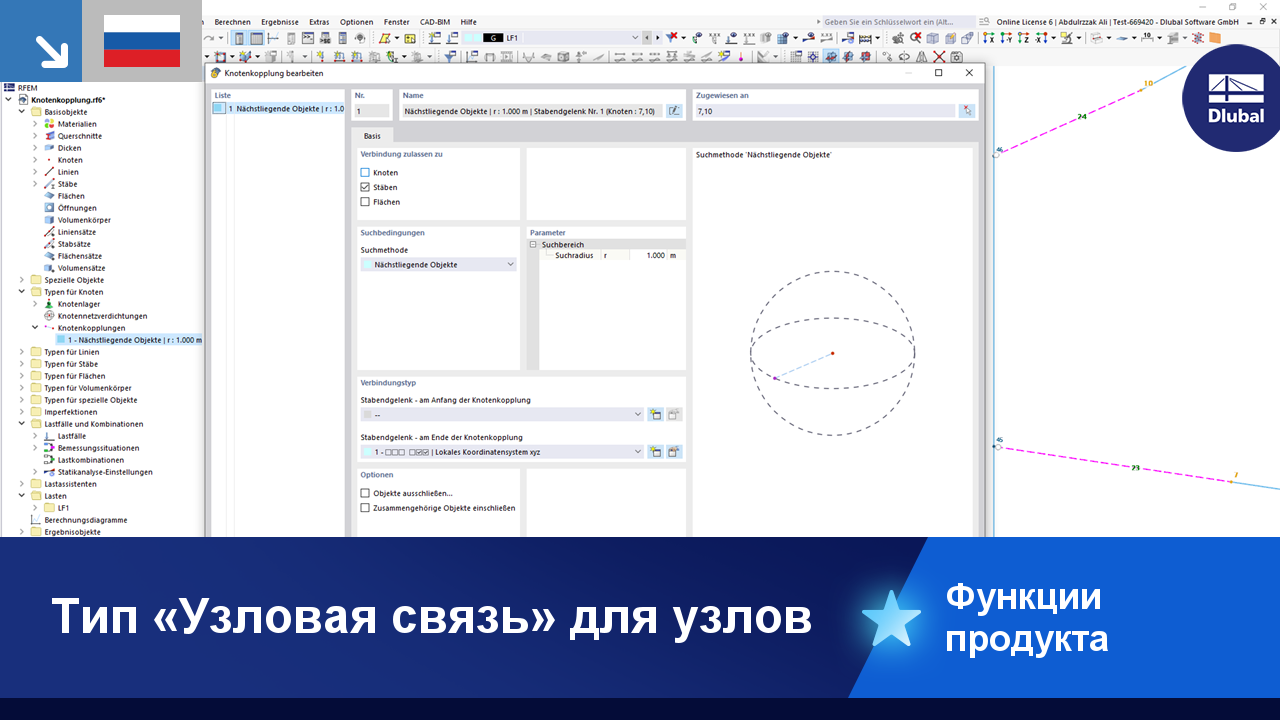This screenshot has width=1280, height=720.
Task: Click the Suchmethode color swatch
Action: [367, 265]
